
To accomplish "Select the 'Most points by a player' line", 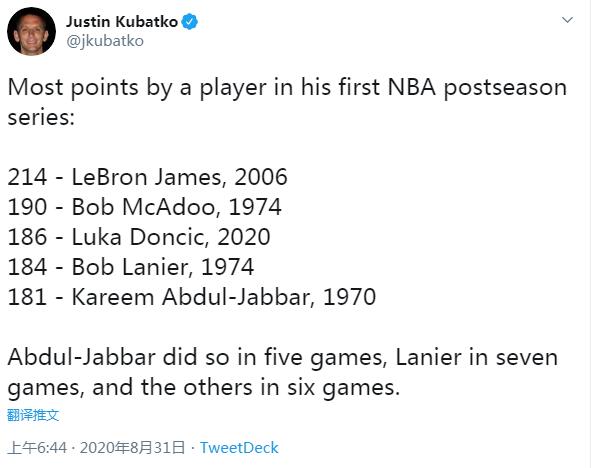I will [x=287, y=87].
